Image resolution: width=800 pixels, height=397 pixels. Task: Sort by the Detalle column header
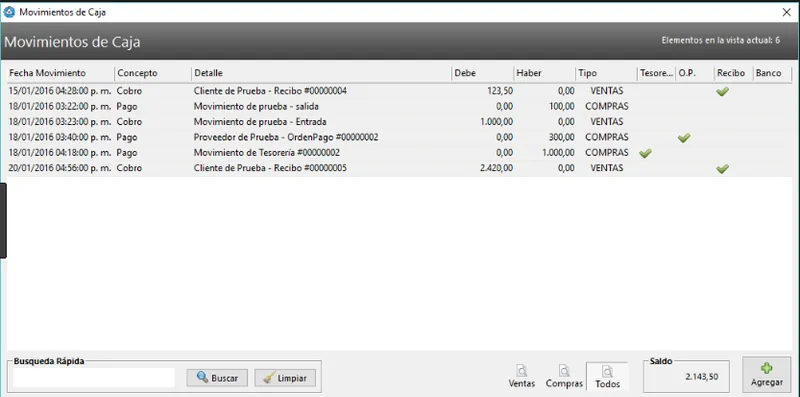321,73
